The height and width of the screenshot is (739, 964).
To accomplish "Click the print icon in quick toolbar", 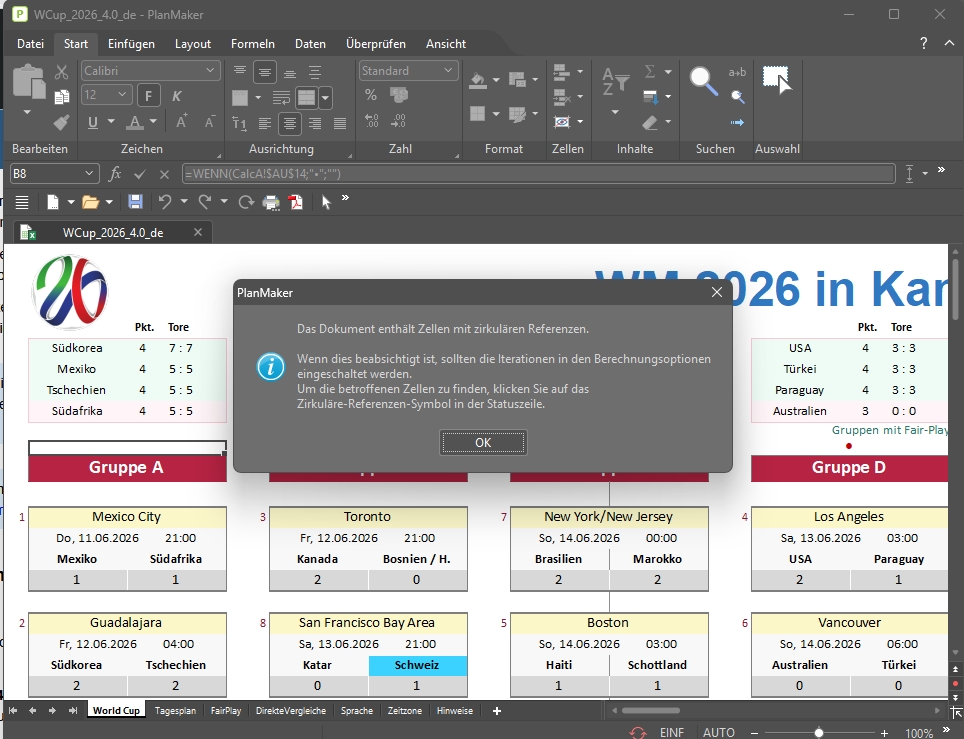I will [271, 202].
